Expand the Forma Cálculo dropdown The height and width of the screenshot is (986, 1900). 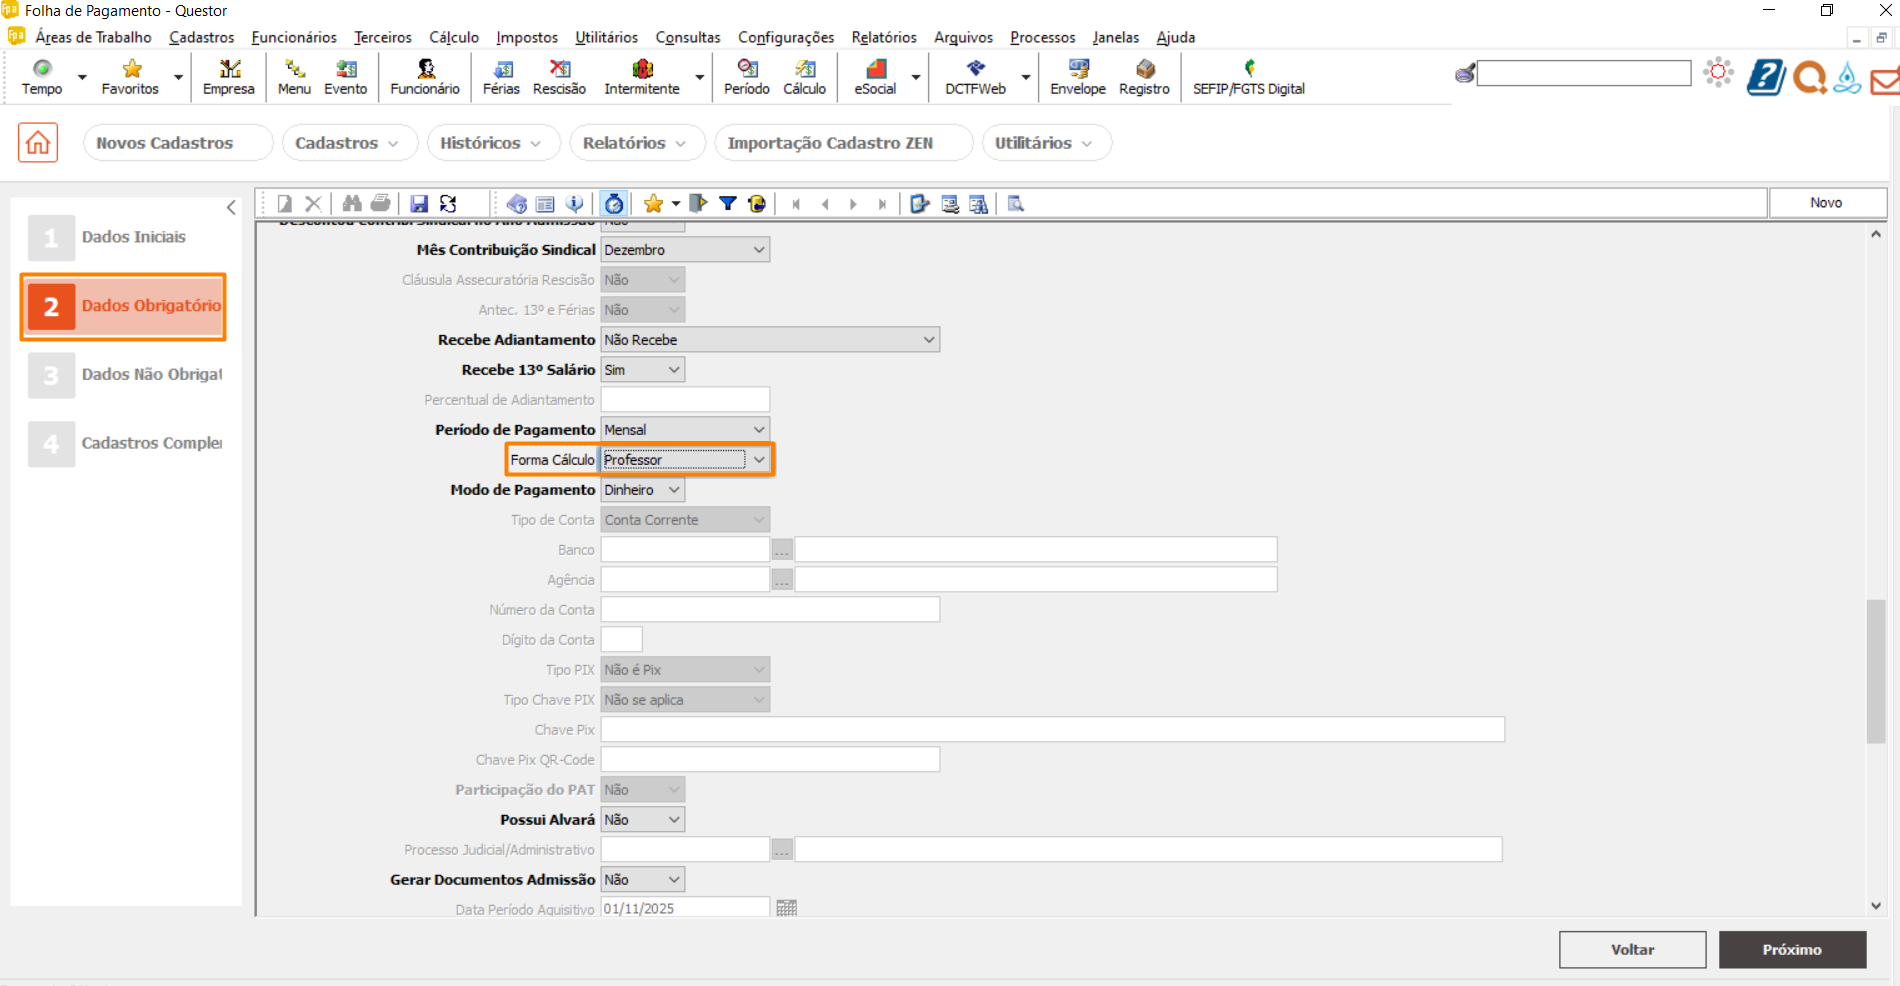pyautogui.click(x=759, y=460)
